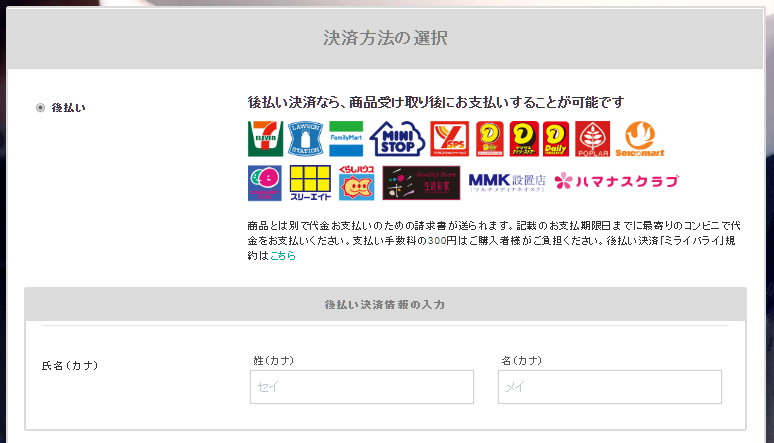The height and width of the screenshot is (443, 774).
Task: Click the 後払い決済情報の入力 section header
Action: click(385, 304)
